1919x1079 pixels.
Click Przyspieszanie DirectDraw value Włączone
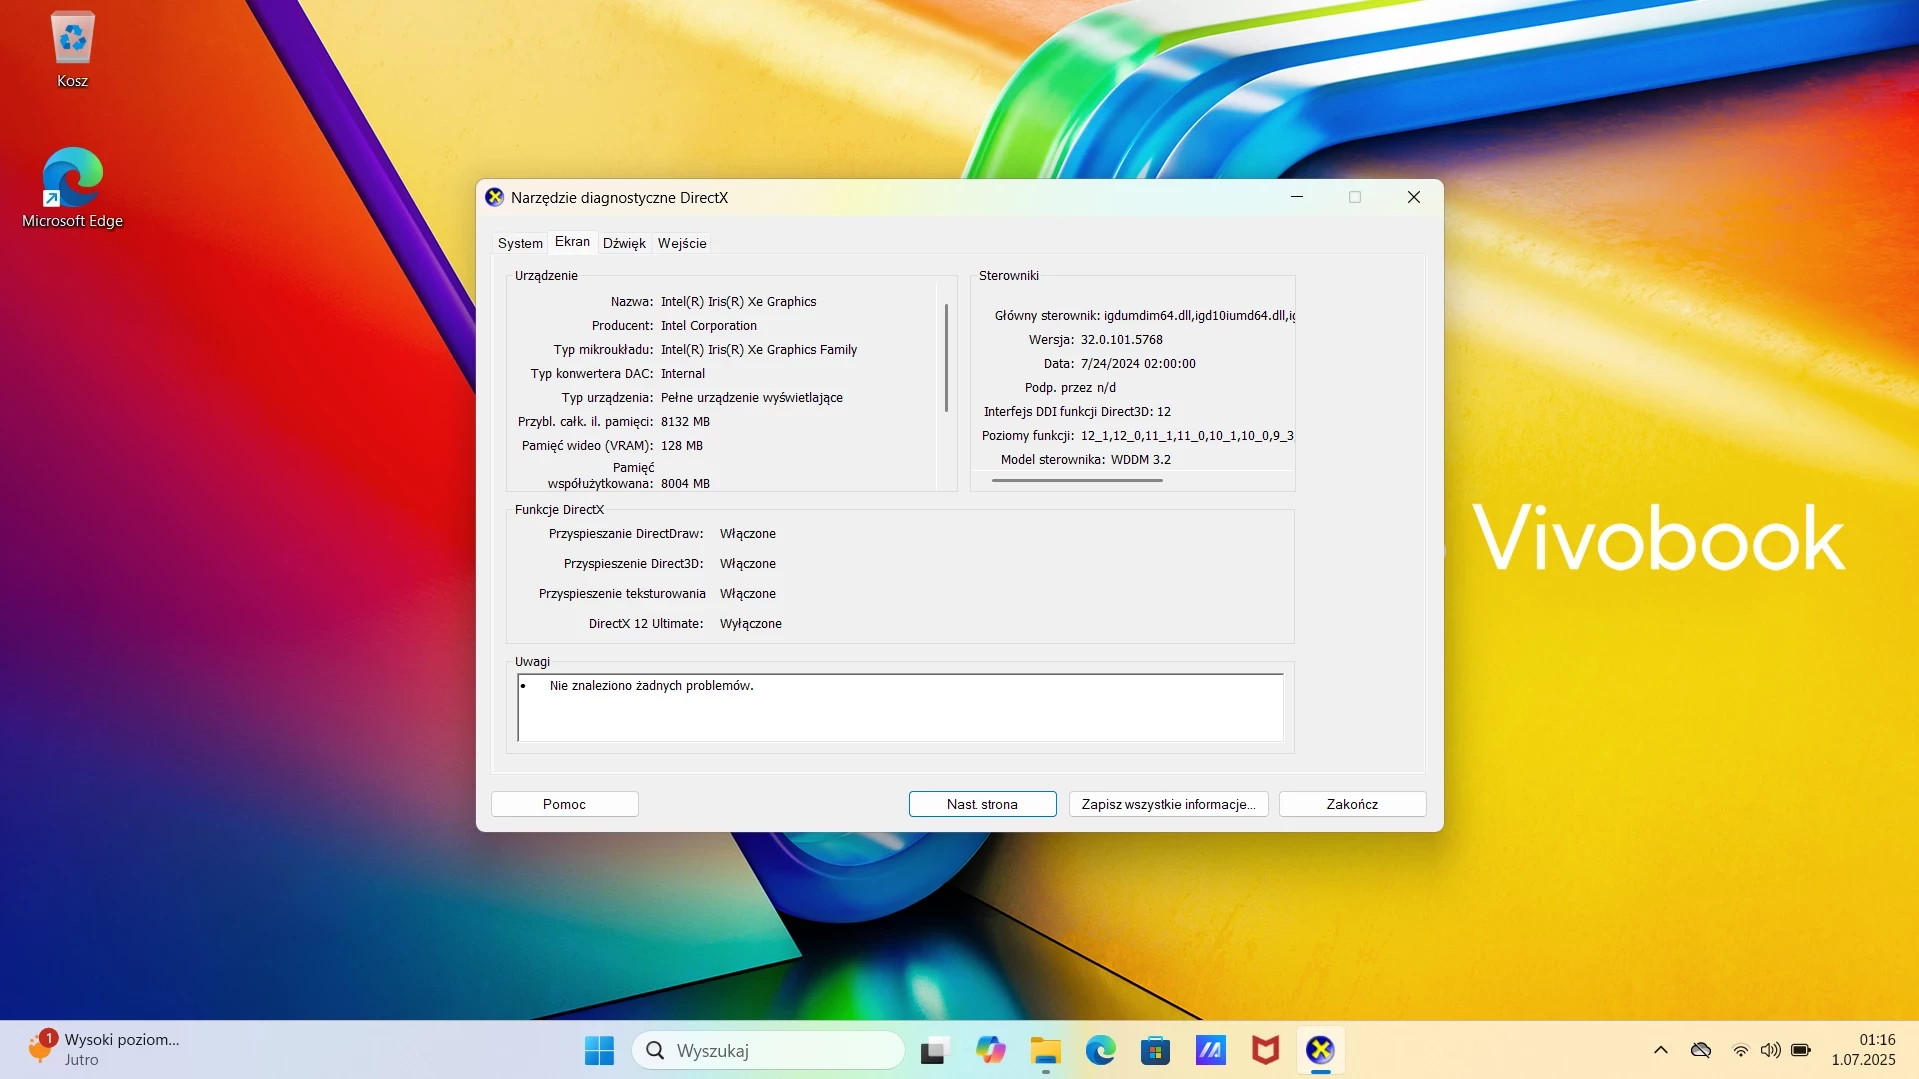coord(747,533)
